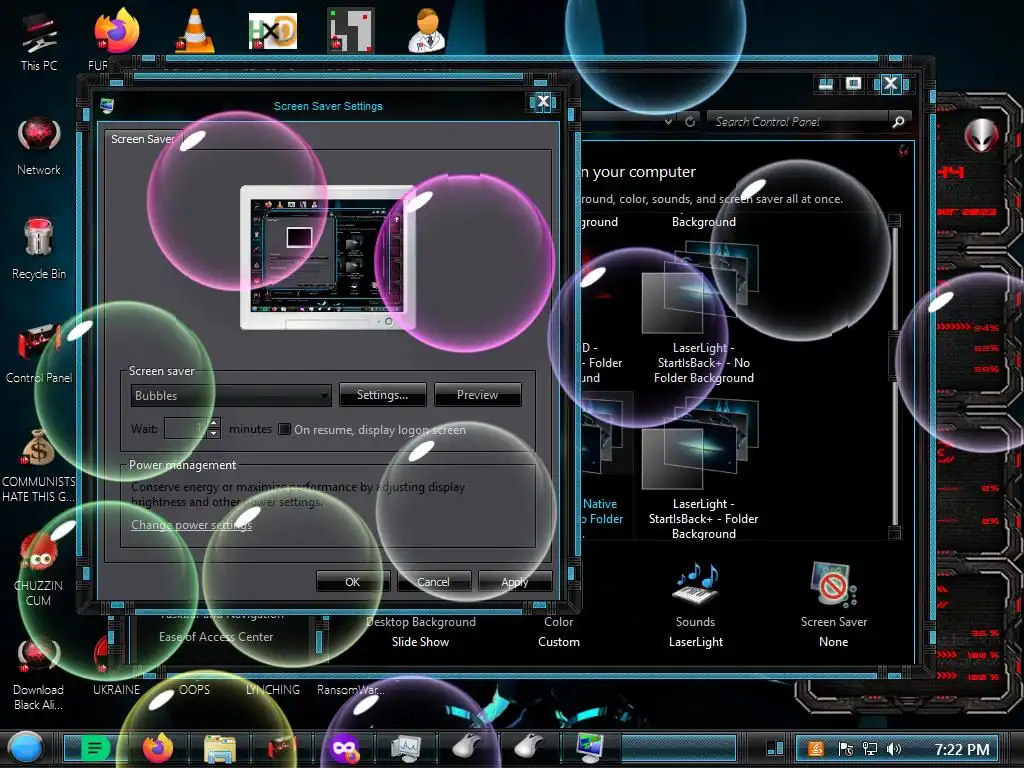Toggle On resume display logon screen checkbox
The height and width of the screenshot is (768, 1024).
tap(285, 429)
